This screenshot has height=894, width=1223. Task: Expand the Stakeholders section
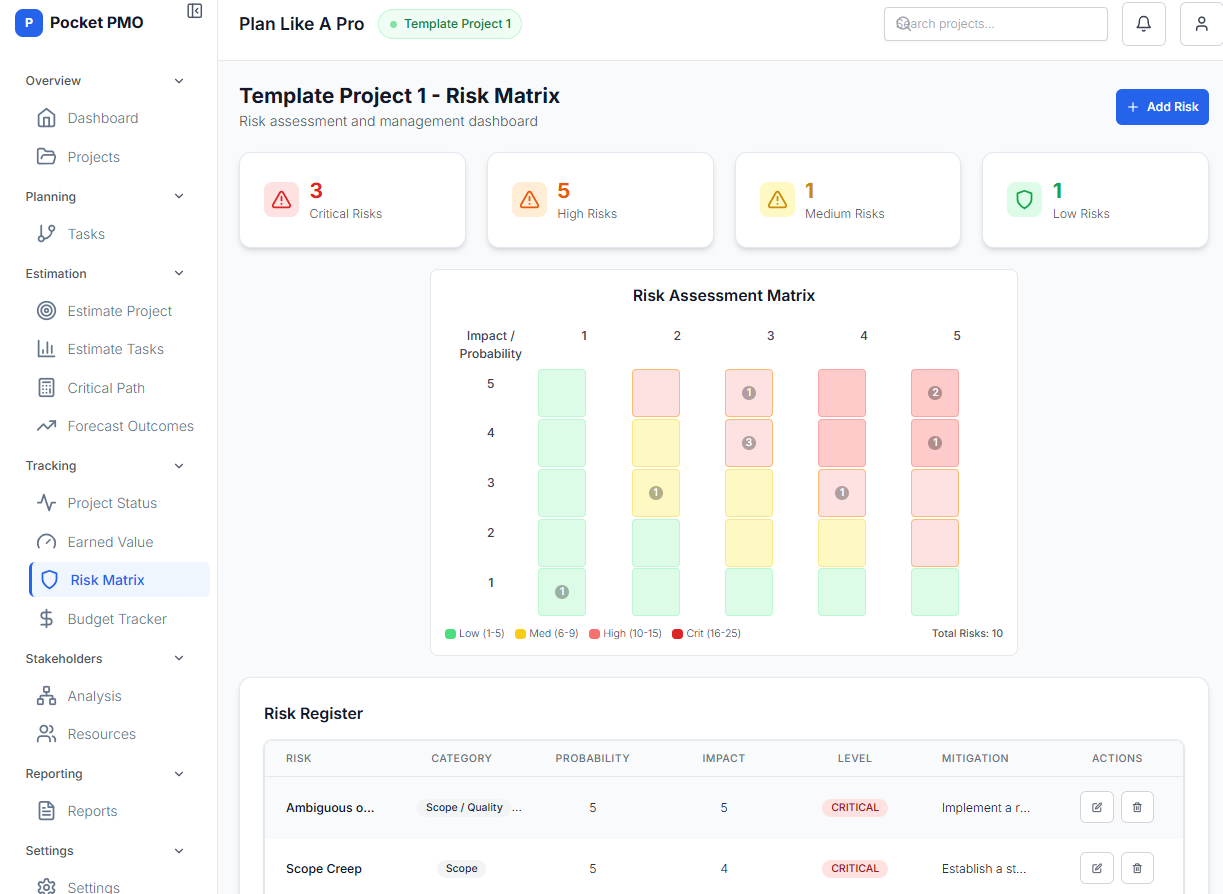(178, 658)
